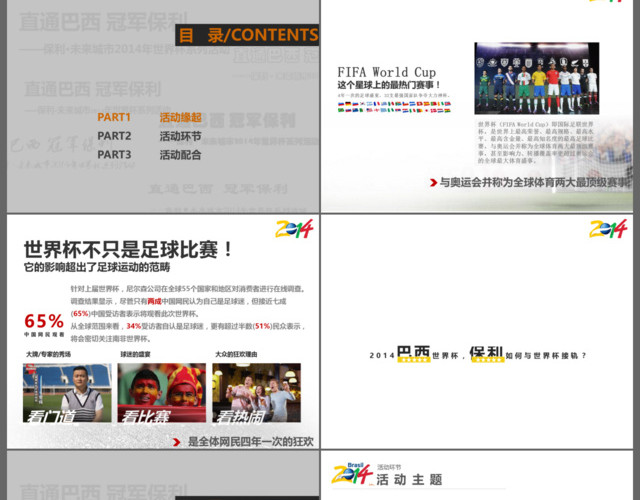This screenshot has height=500, width=640.
Task: Click the row of national flags
Action: pos(394,107)
